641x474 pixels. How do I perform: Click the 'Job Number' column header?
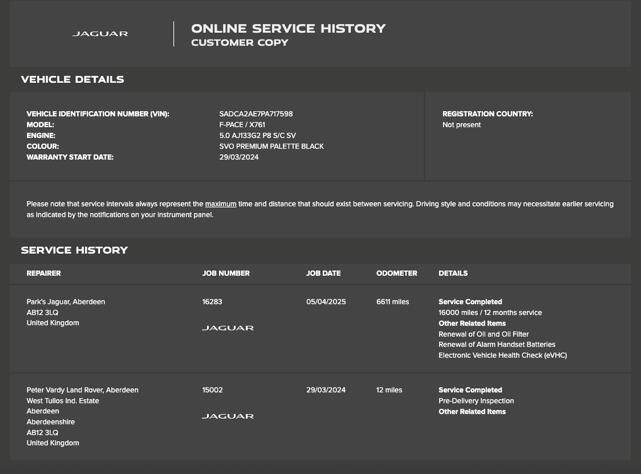point(226,273)
